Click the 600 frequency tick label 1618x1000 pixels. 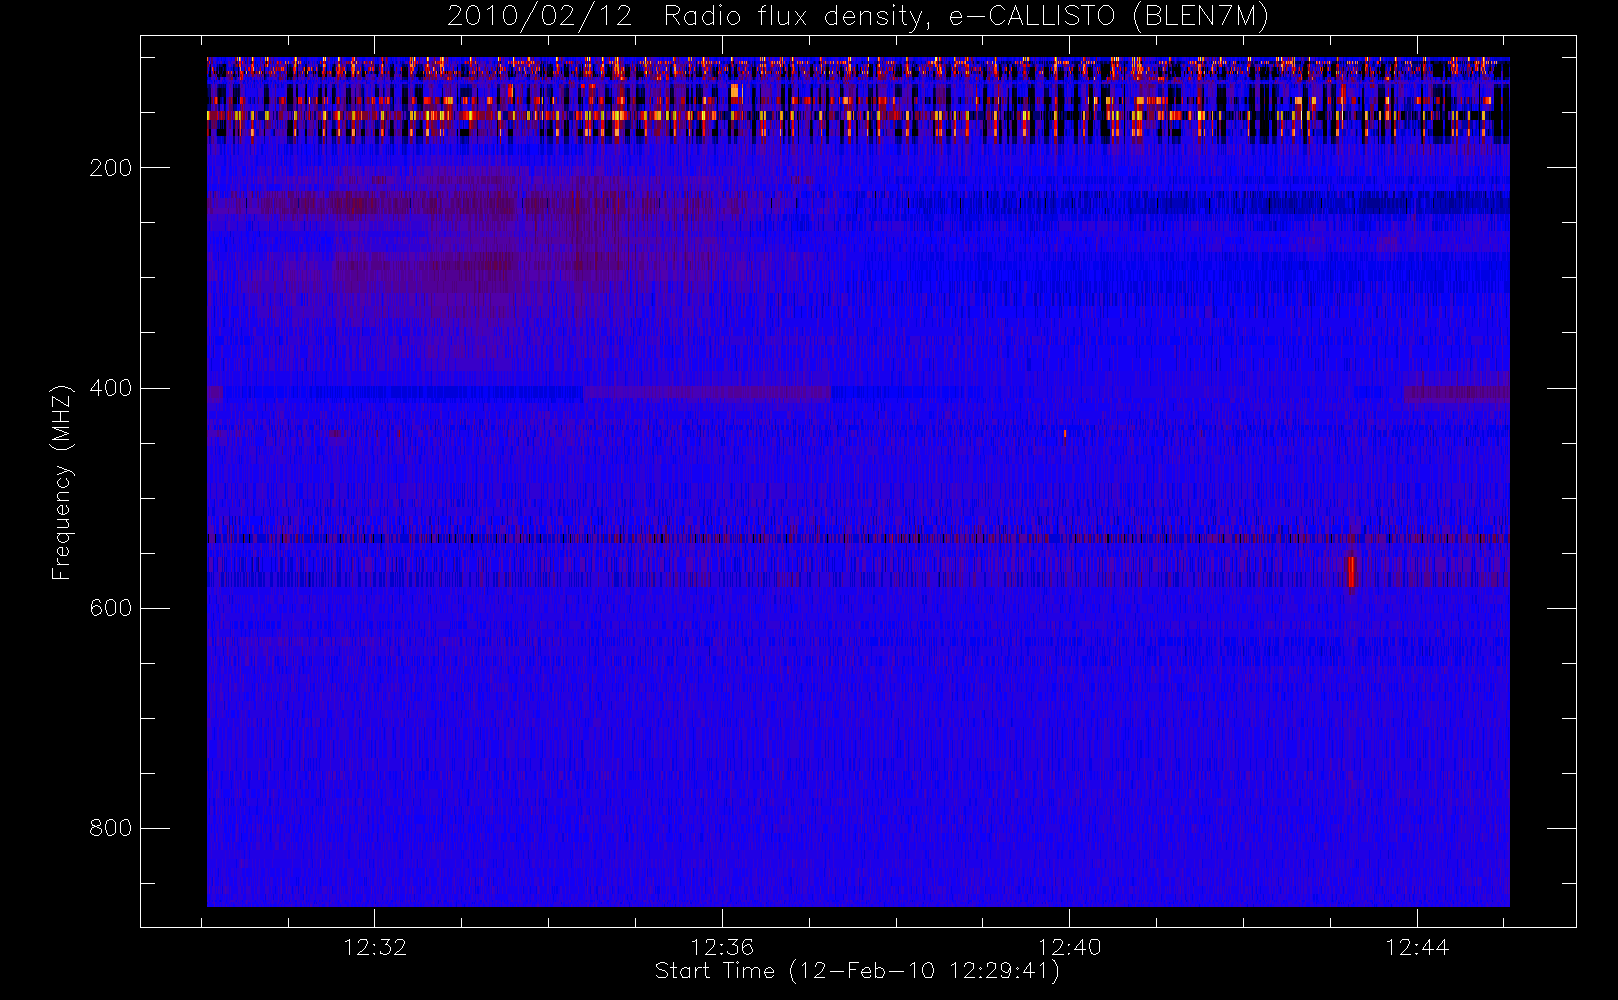[x=110, y=608]
